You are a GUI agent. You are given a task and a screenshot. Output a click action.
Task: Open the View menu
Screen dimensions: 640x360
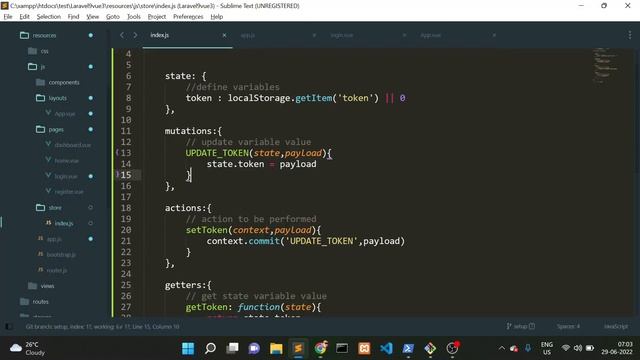tap(93, 17)
